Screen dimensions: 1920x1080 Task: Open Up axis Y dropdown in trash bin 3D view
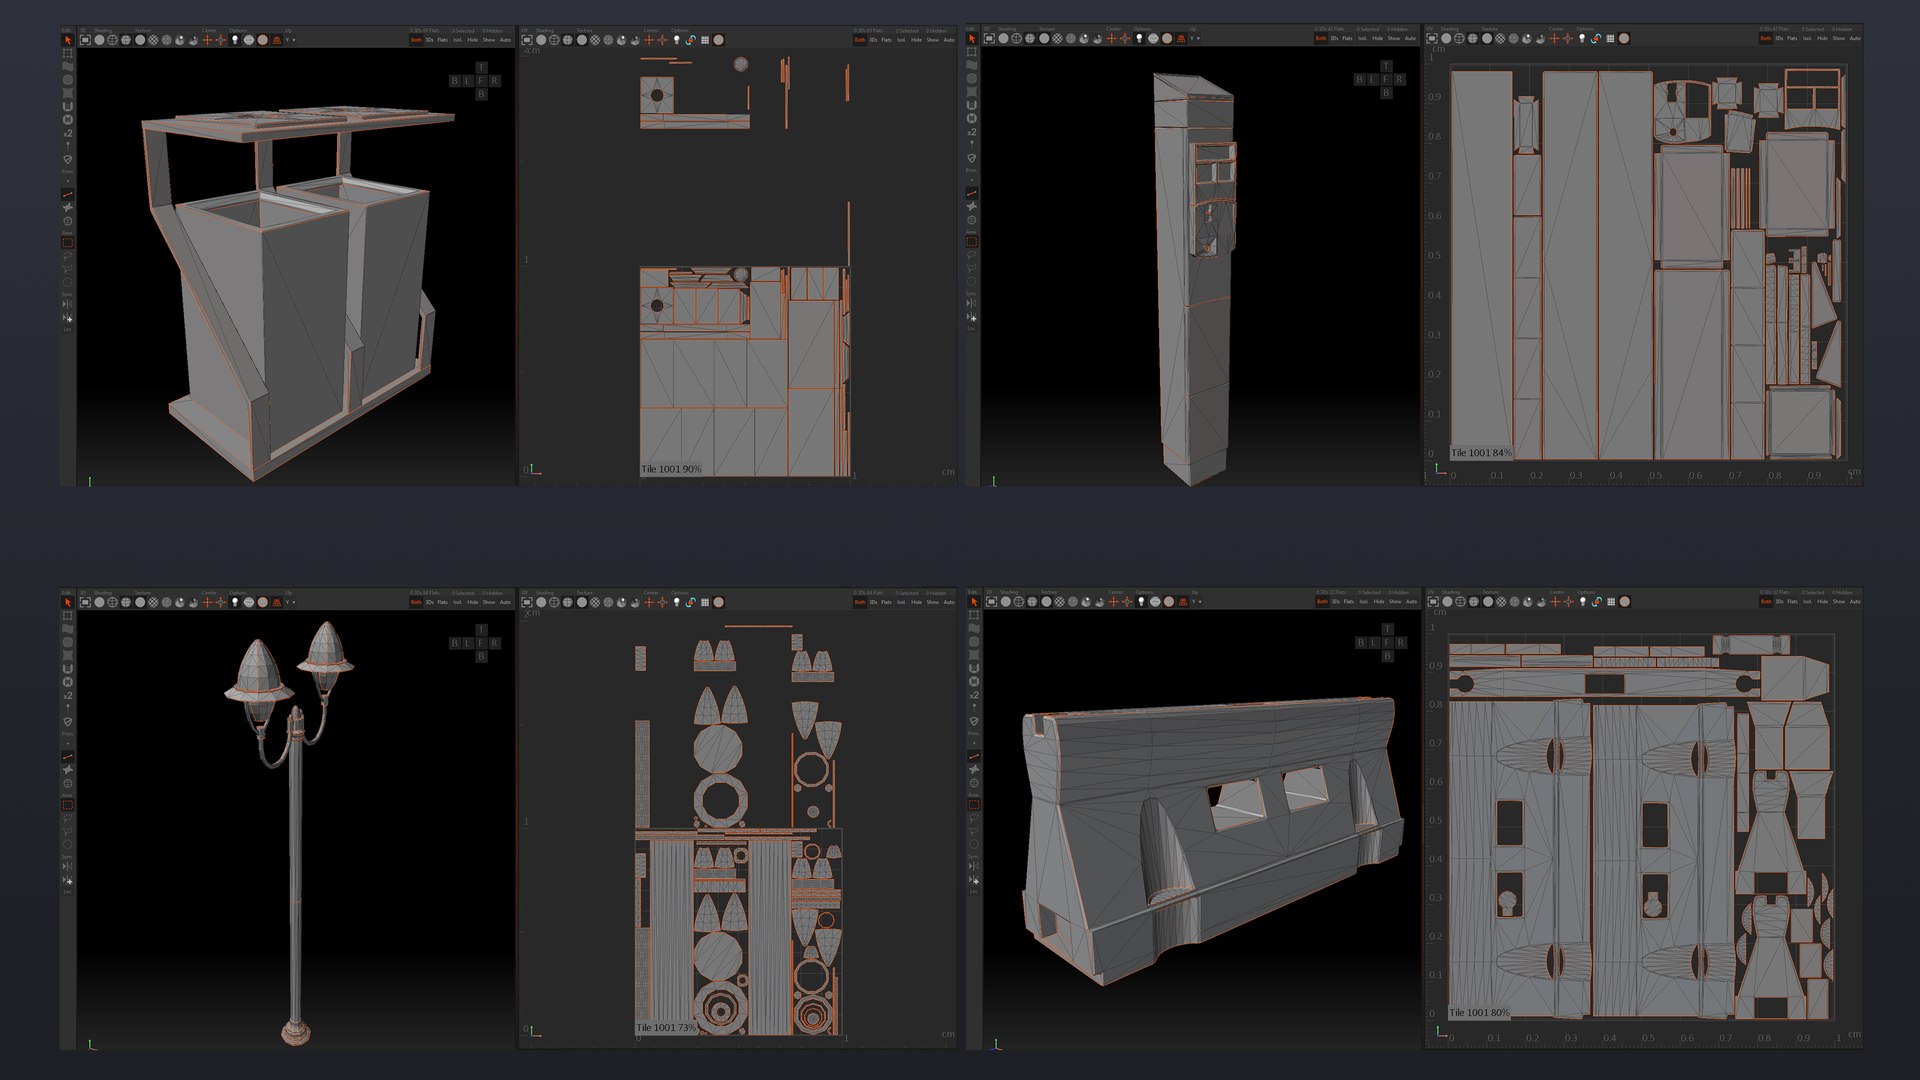click(x=291, y=40)
